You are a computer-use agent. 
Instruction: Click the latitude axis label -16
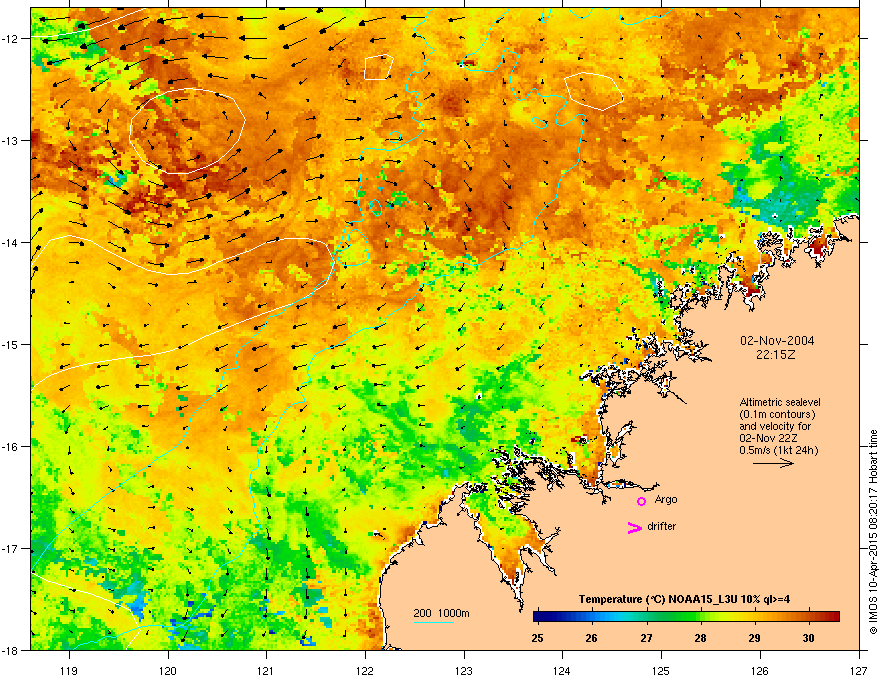tap(10, 447)
